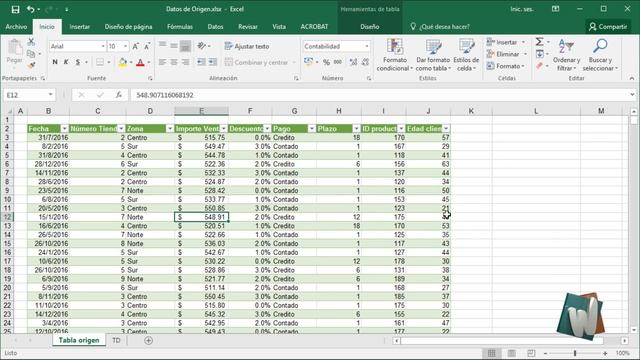Click the Paste (Pegar) clipboard icon
Screen dimensions: 640x360
click(15, 47)
